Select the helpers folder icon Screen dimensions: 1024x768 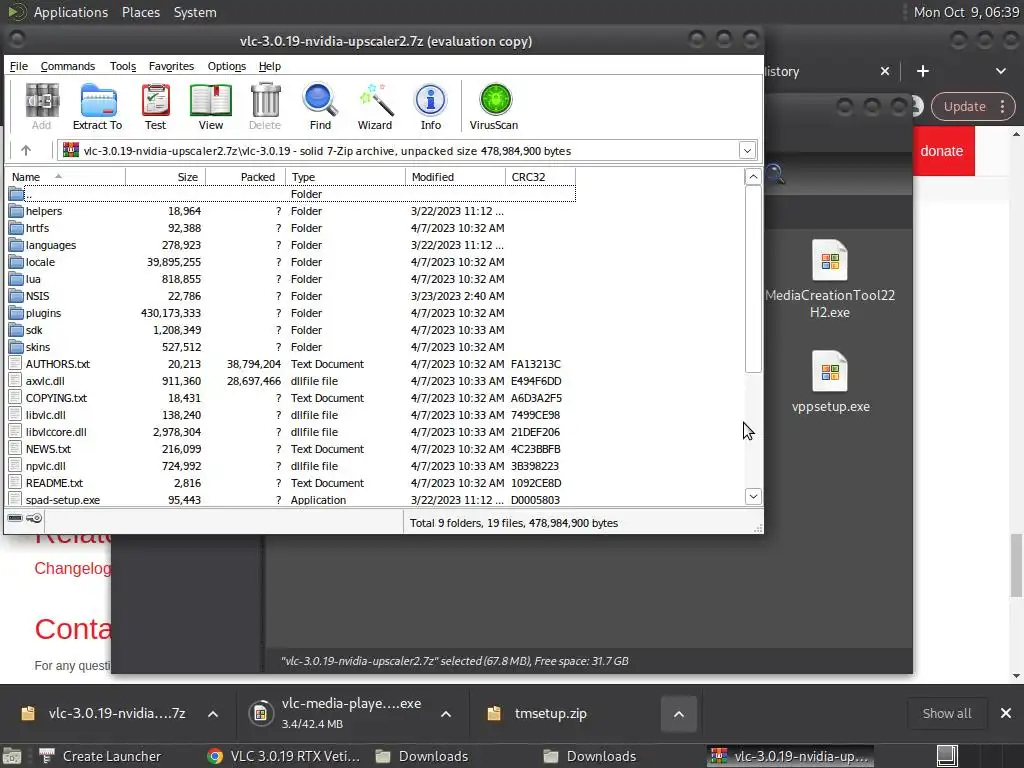(x=16, y=211)
